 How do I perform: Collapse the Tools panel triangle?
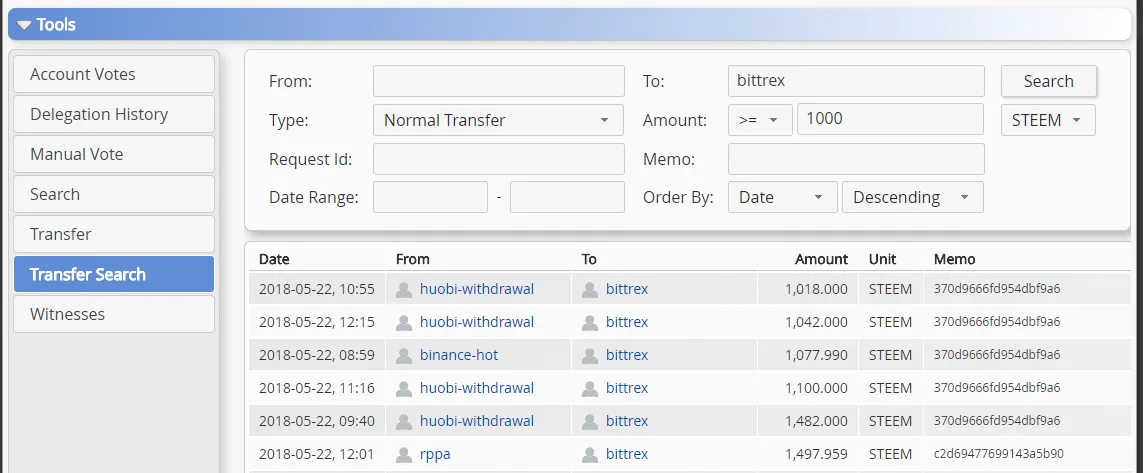coord(23,25)
